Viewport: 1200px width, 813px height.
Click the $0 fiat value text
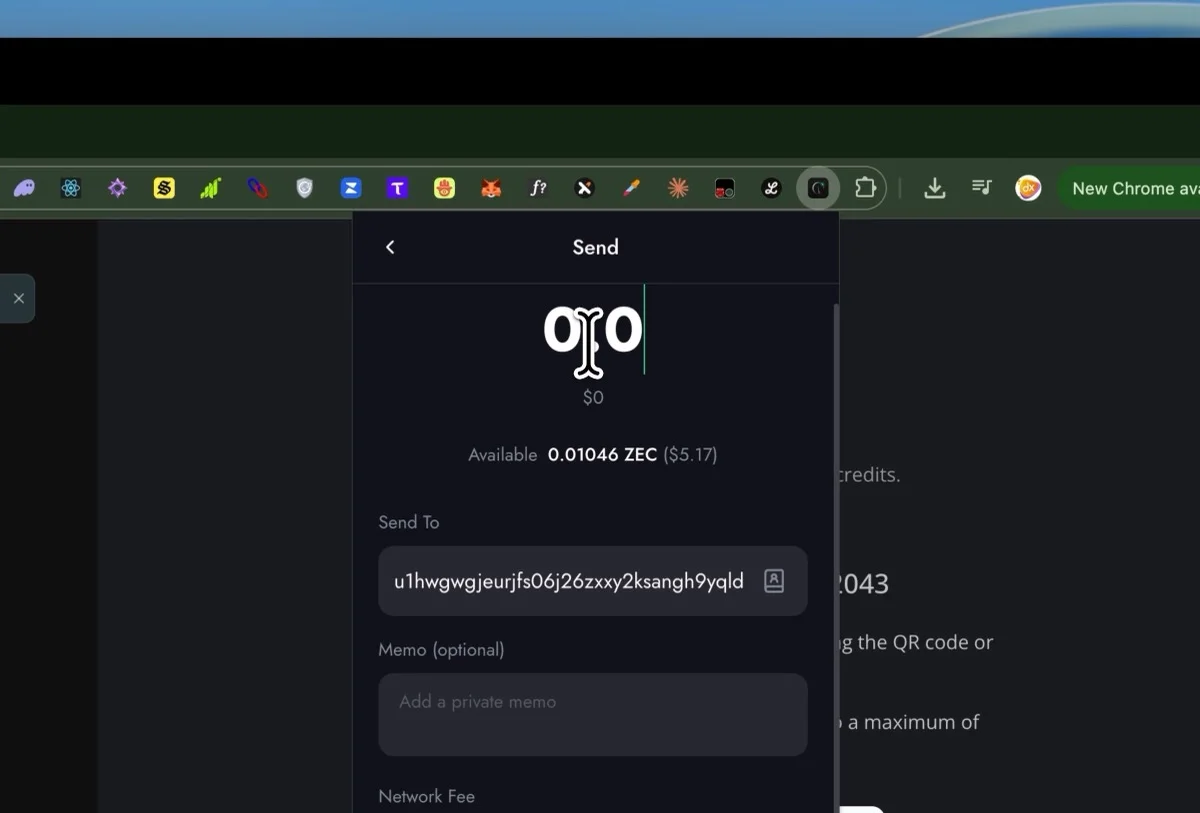coord(593,397)
